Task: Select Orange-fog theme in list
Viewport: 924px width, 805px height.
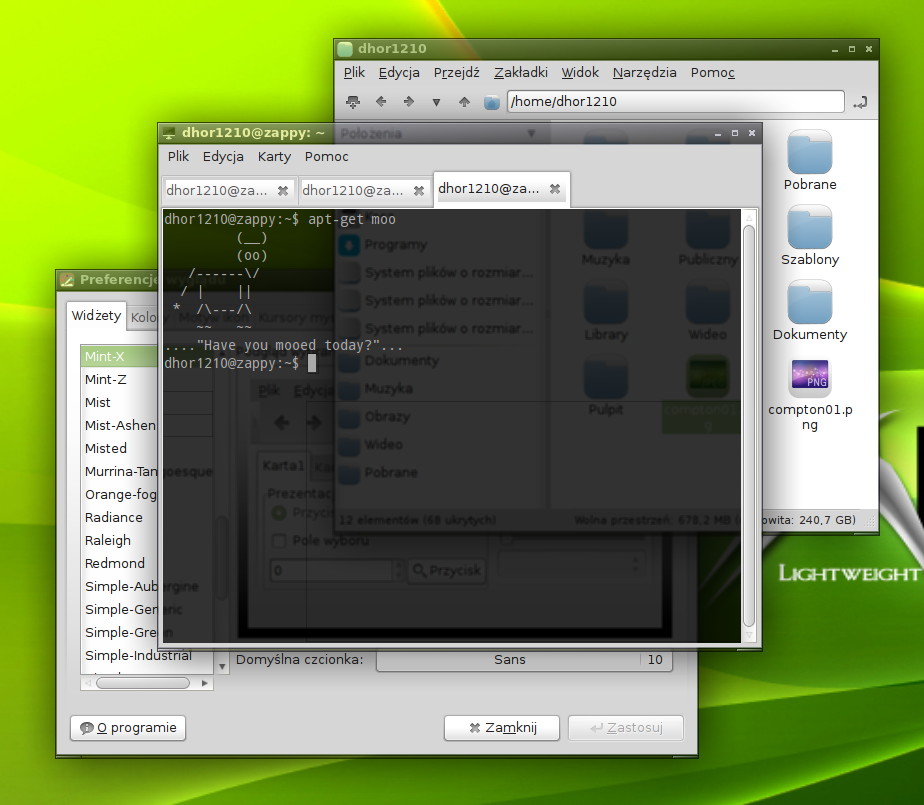Action: 120,494
